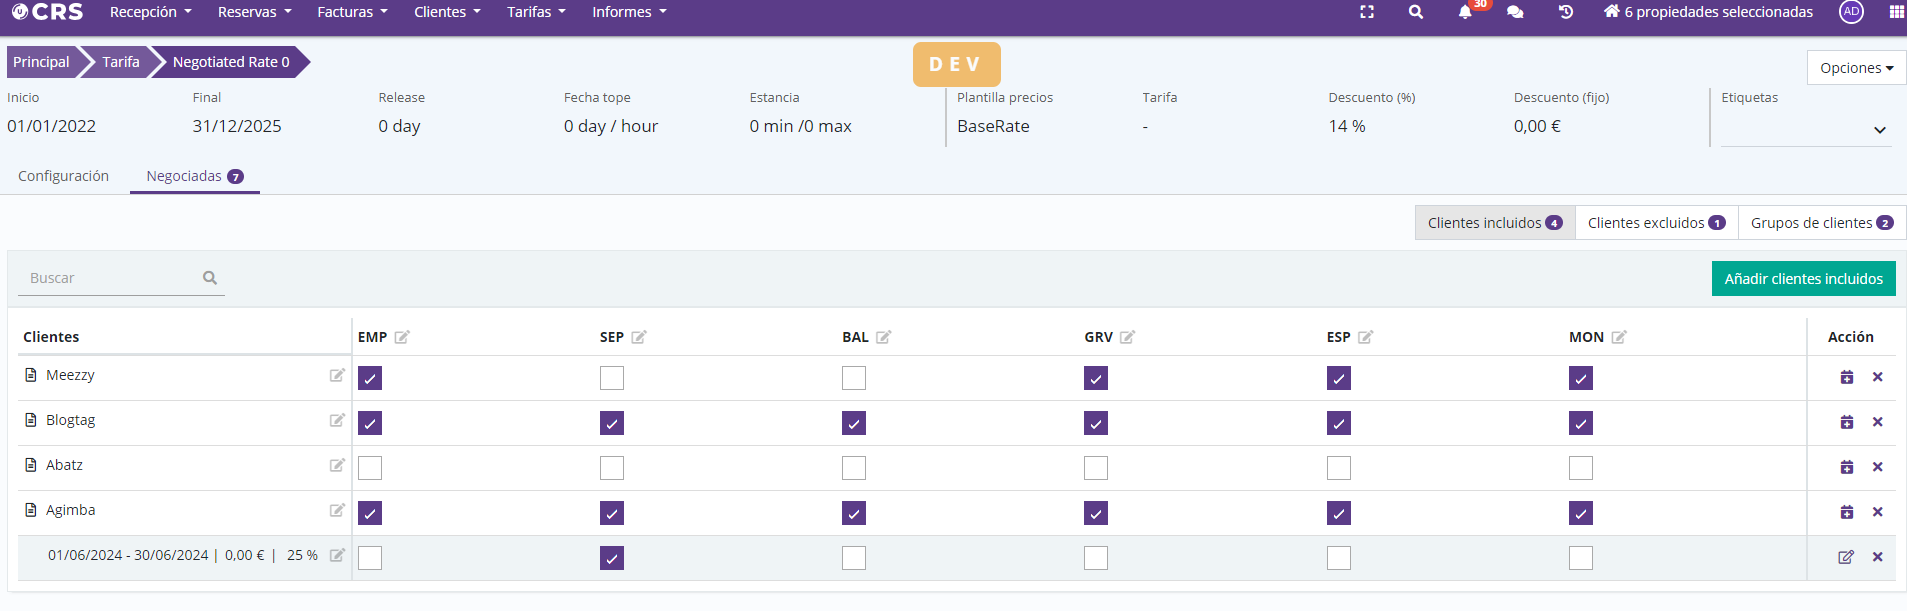Open the Reservas menu
Viewport: 1907px width, 611px height.
click(254, 12)
